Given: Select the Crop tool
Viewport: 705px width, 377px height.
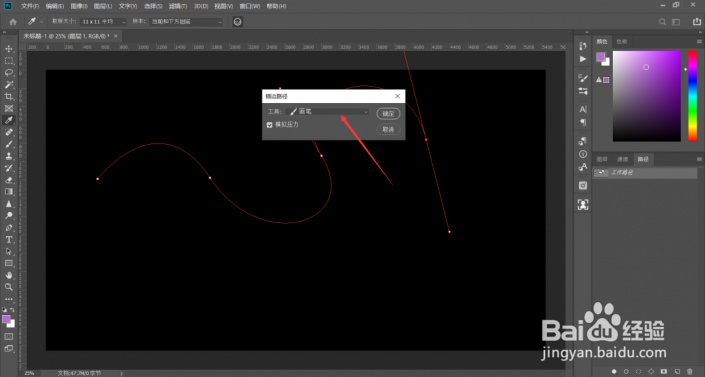Looking at the screenshot, I should pos(9,96).
